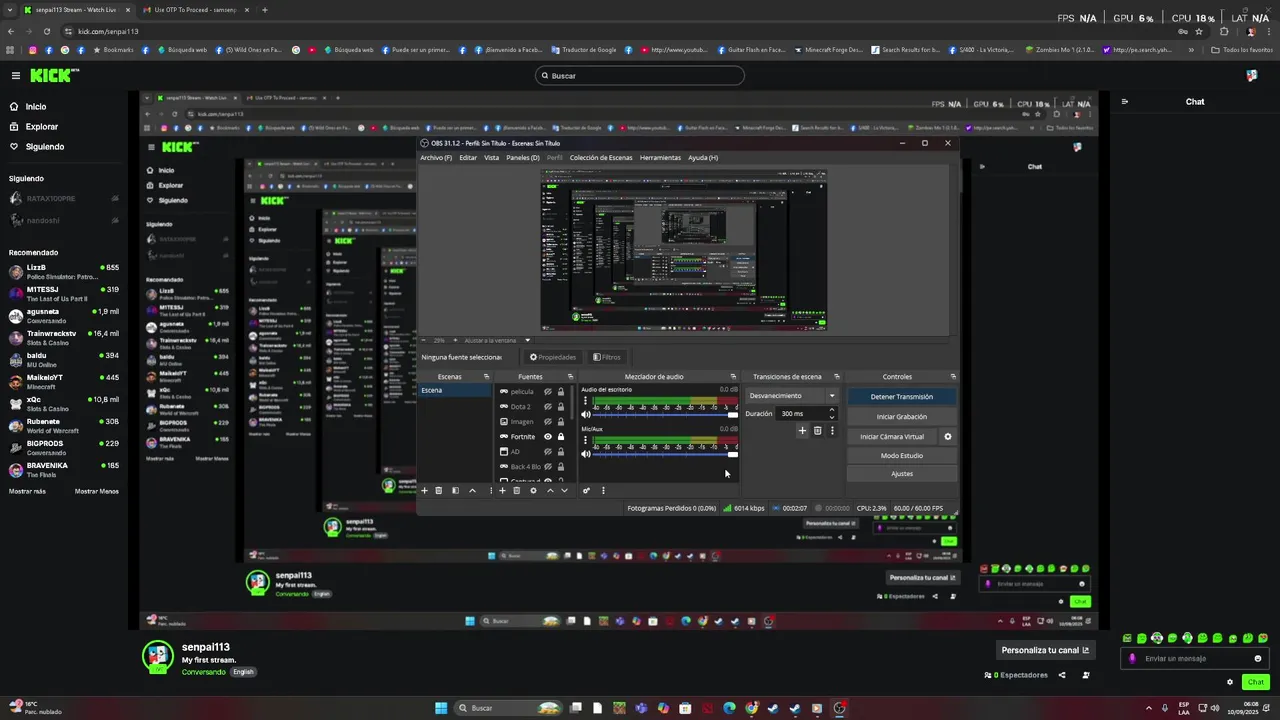Open taskbar volume icon

tap(1215, 708)
